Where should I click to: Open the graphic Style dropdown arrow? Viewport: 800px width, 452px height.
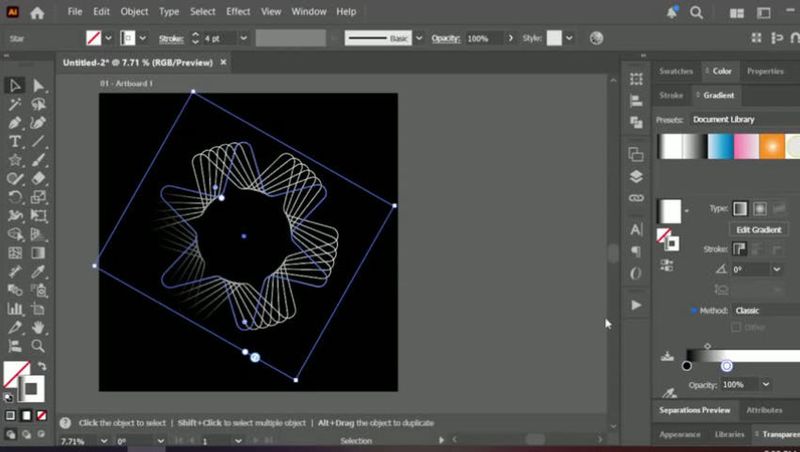569,38
